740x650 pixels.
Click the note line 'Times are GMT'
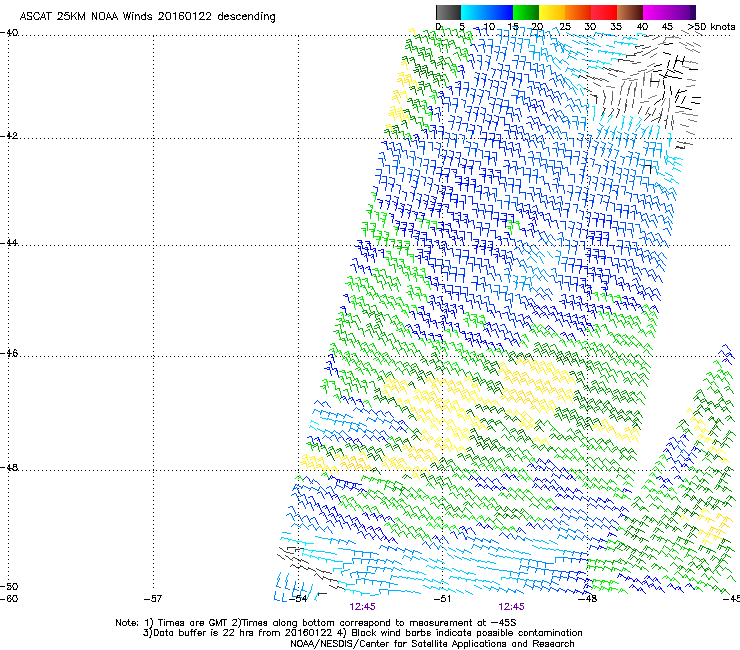pos(193,623)
